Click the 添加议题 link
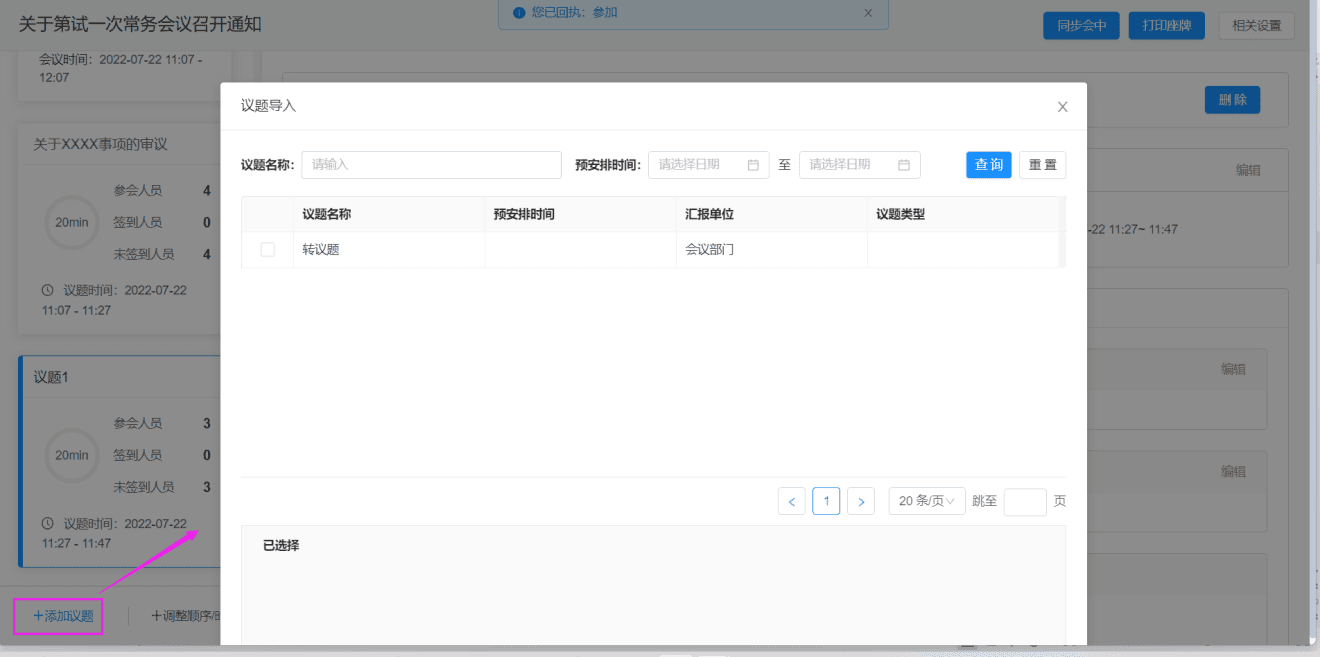Viewport: 1320px width, 657px height. tap(65, 616)
